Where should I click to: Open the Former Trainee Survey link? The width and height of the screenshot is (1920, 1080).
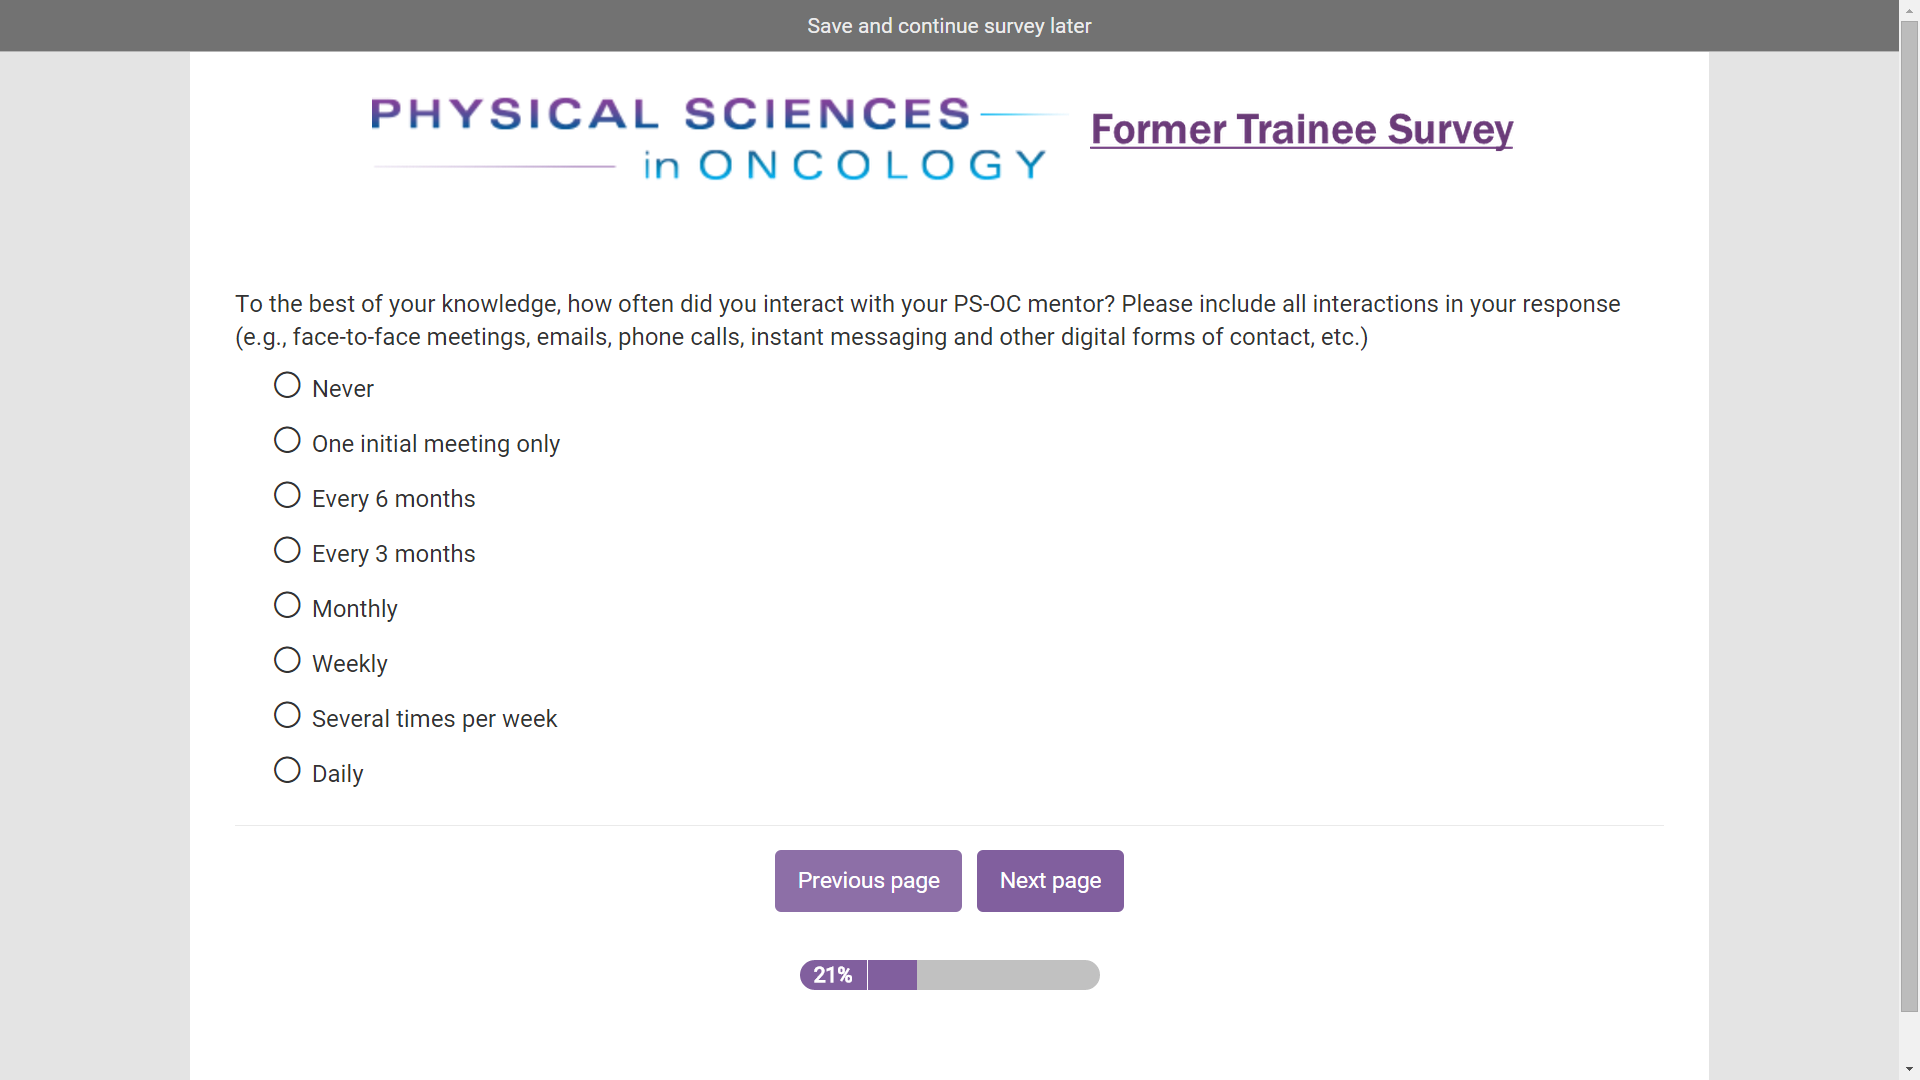click(x=1301, y=130)
